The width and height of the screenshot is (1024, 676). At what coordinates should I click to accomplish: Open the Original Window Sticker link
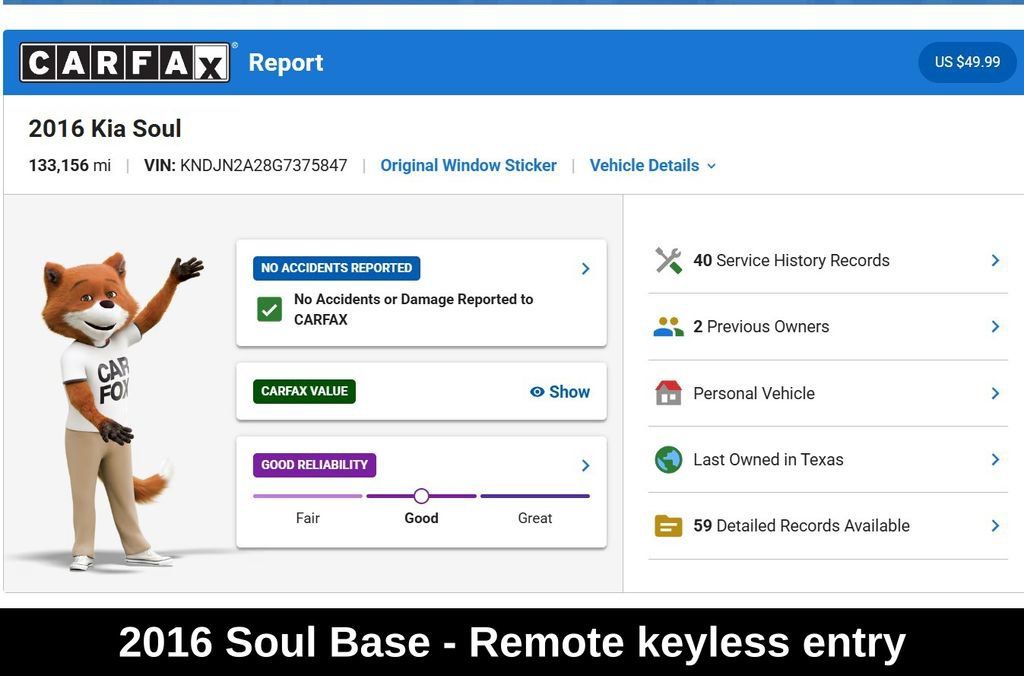point(468,165)
